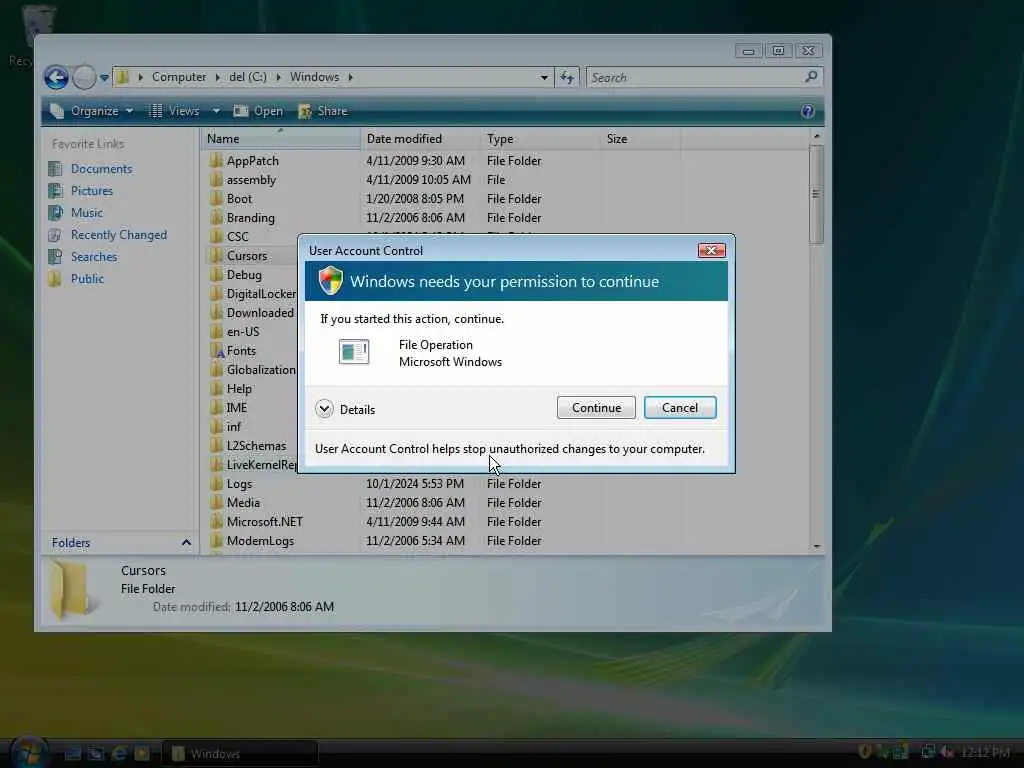Cancel the User Account Control prompt
This screenshot has height=768, width=1024.
pos(680,408)
